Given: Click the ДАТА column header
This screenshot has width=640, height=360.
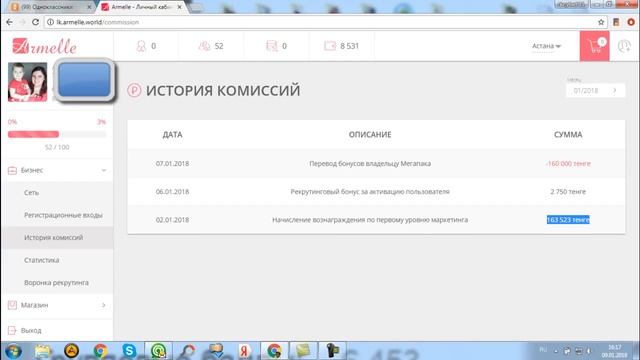Looking at the screenshot, I should click(x=172, y=135).
